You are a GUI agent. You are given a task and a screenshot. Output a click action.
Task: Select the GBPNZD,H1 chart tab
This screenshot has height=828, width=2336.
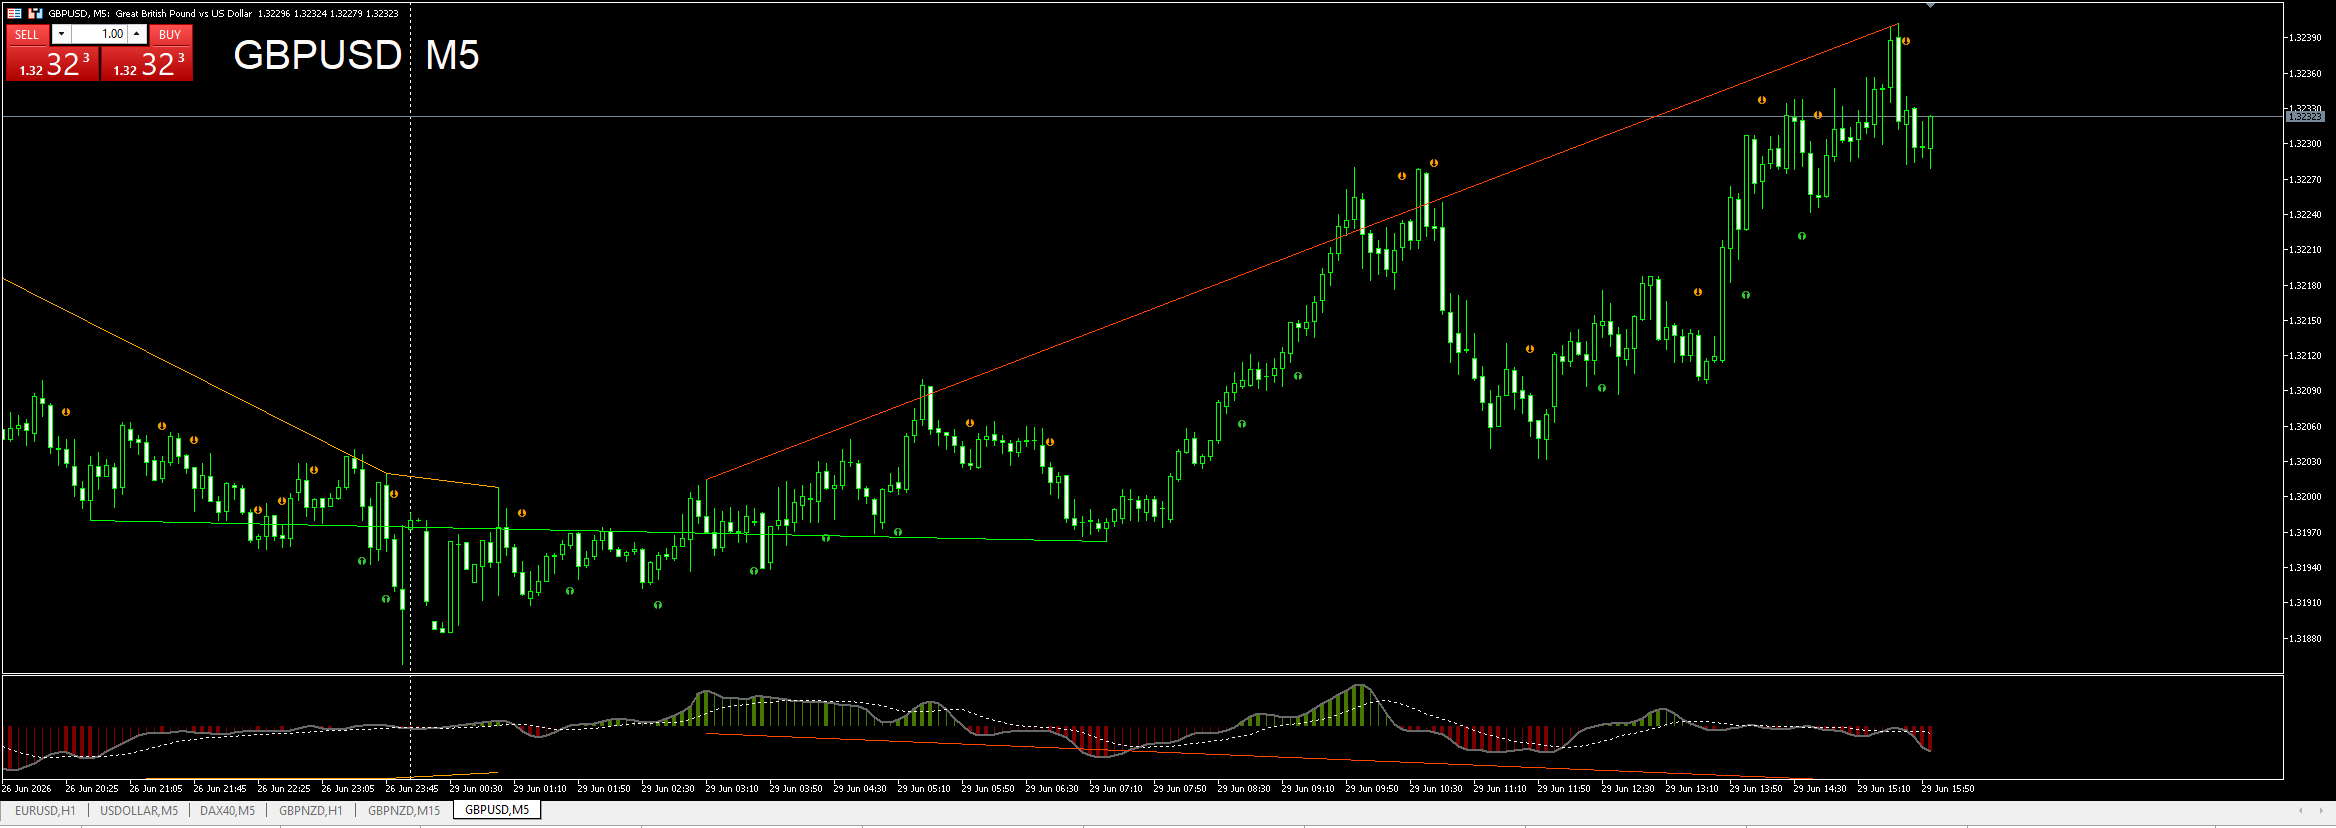point(310,811)
